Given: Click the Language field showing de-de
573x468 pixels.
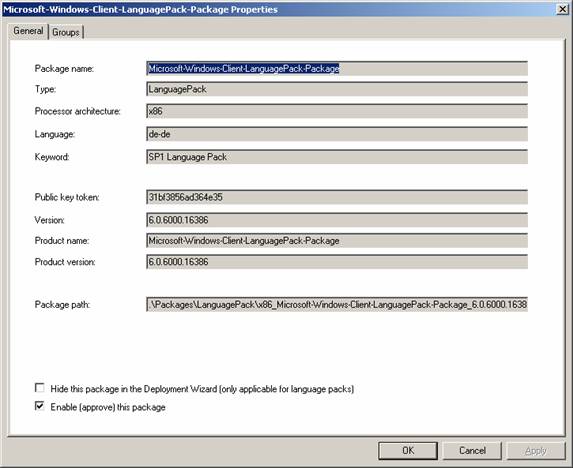Looking at the screenshot, I should tap(337, 134).
